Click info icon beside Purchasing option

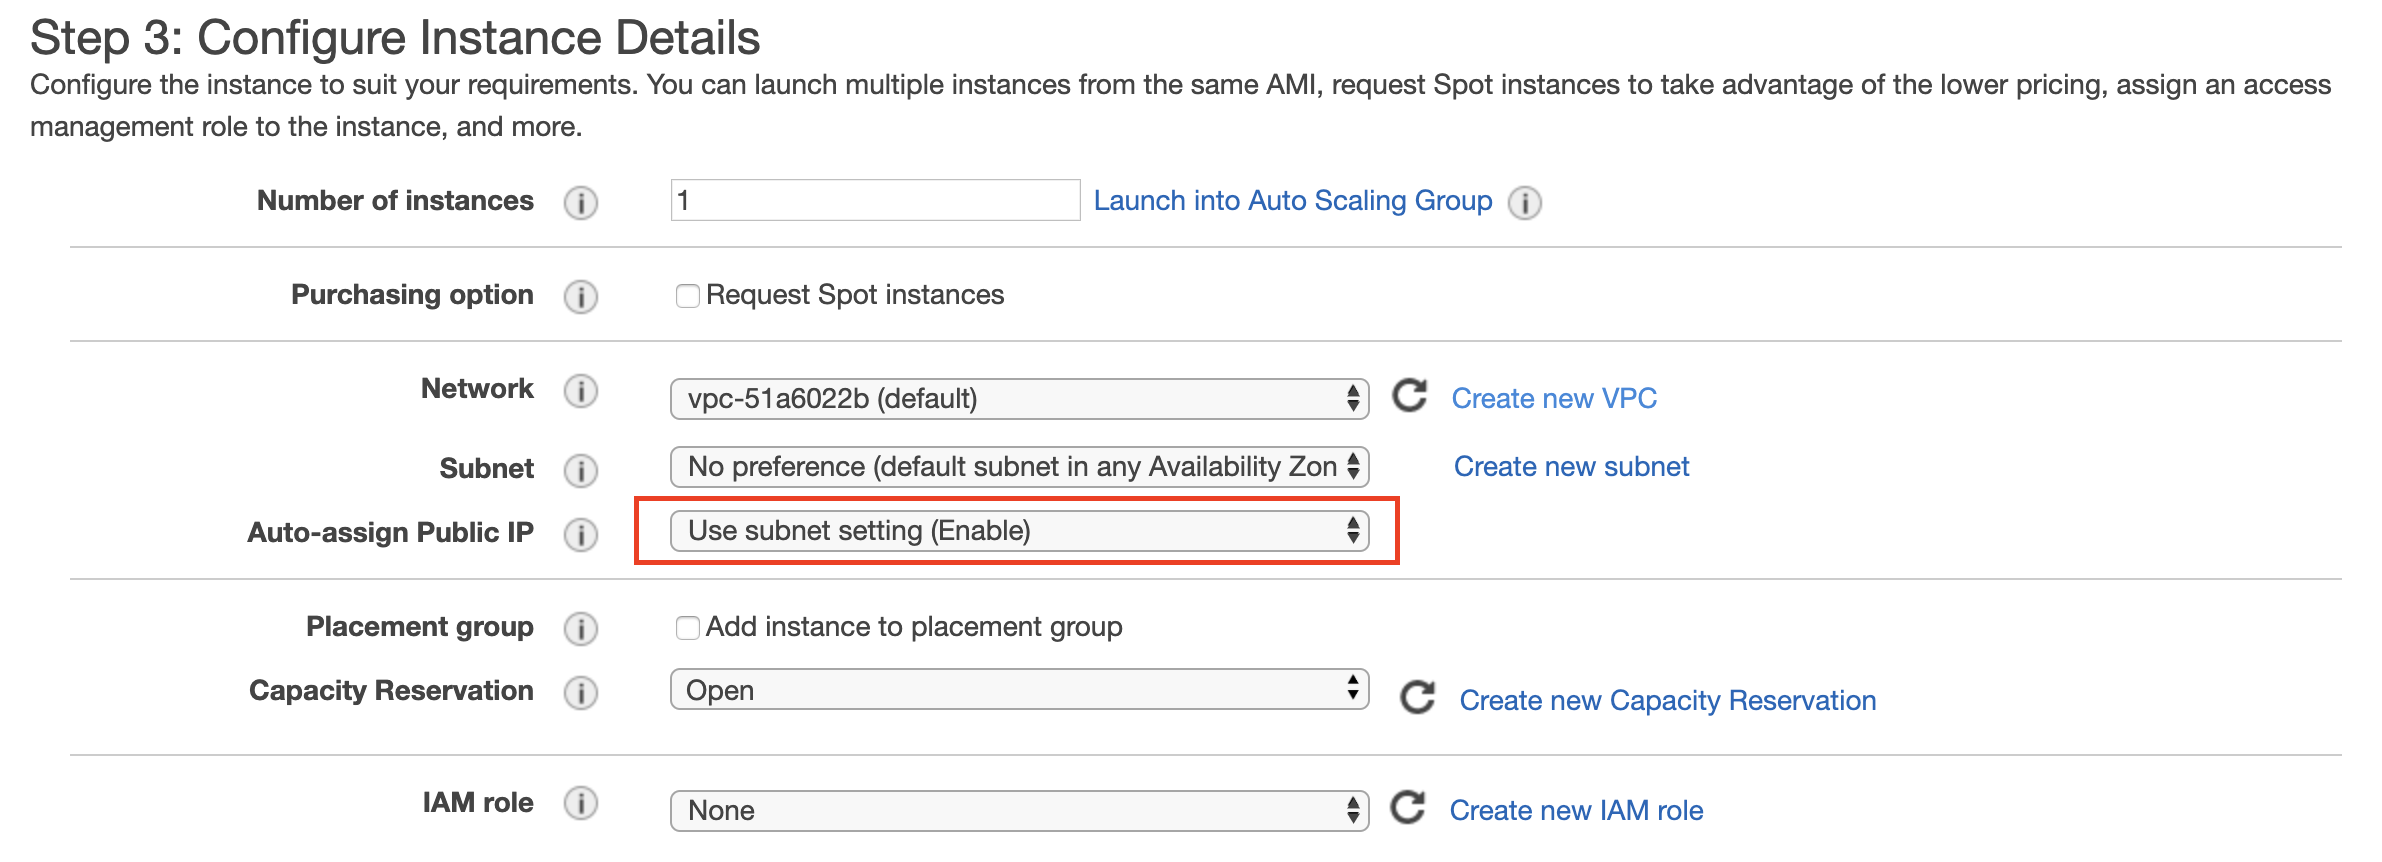pyautogui.click(x=580, y=296)
